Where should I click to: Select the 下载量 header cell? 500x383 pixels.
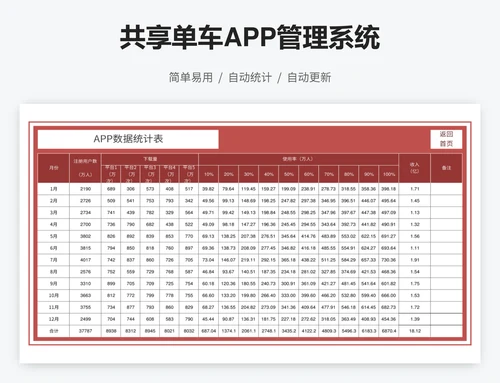pos(150,159)
